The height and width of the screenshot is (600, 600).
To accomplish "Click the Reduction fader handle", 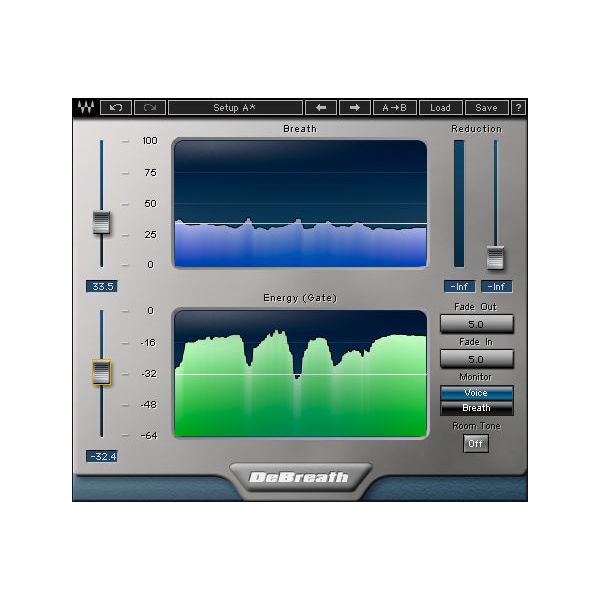I will (x=495, y=257).
